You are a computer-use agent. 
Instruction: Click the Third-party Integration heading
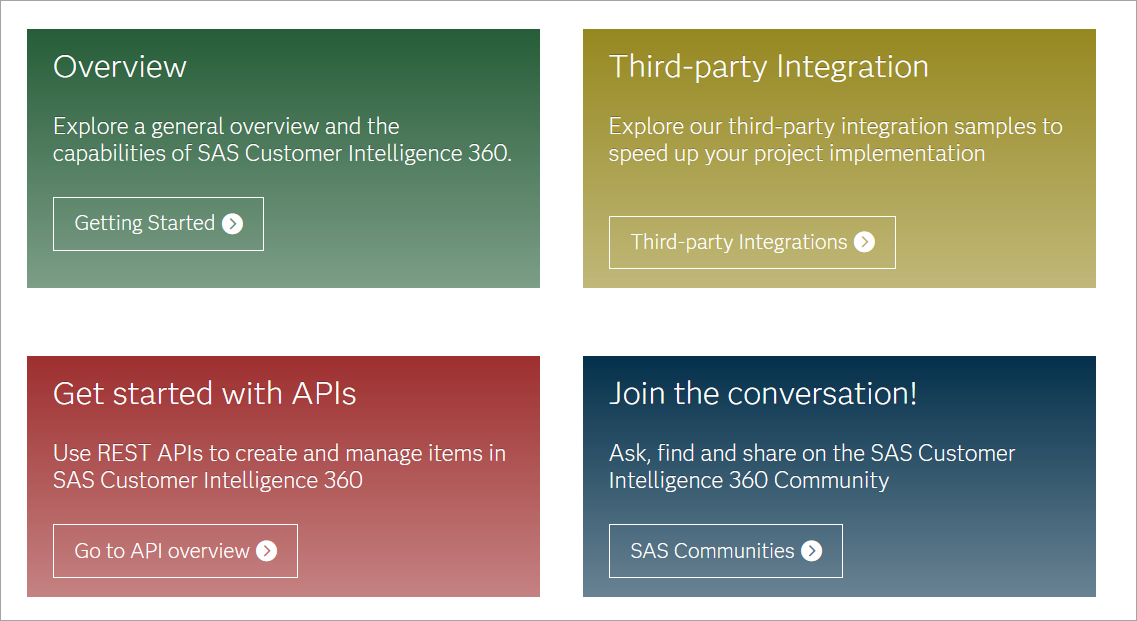[x=768, y=67]
